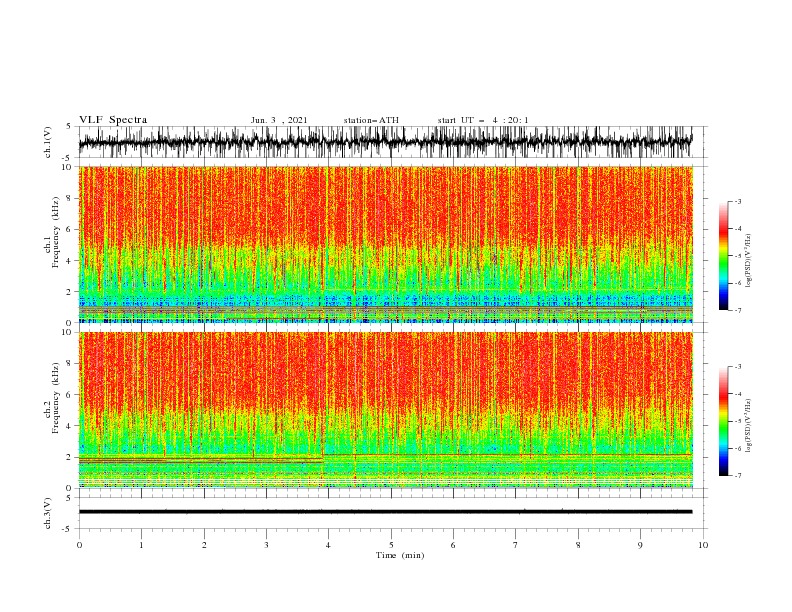This screenshot has width=792, height=612.
Task: Click the 'ch.1(V)' waveform axis label
Action: 48,142
